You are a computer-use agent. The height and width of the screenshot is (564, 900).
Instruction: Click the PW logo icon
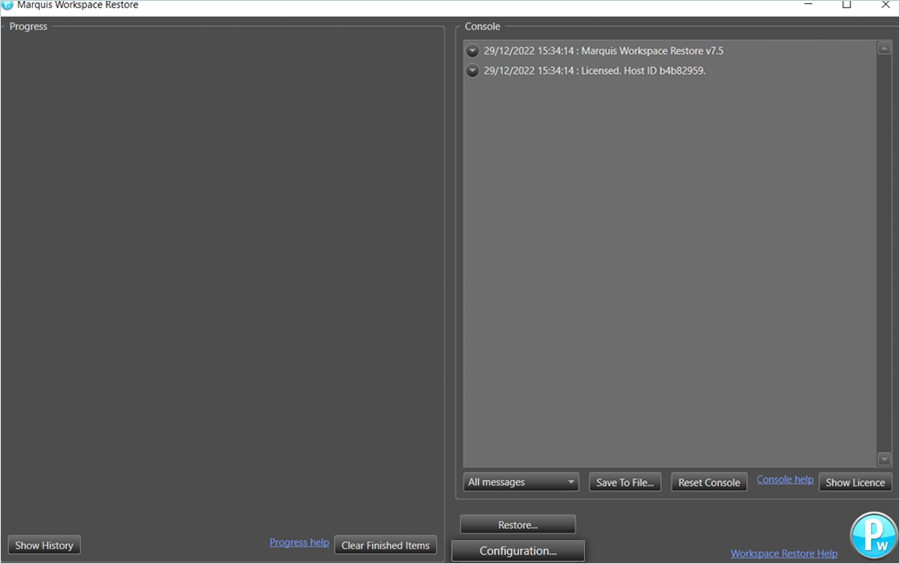coord(873,535)
